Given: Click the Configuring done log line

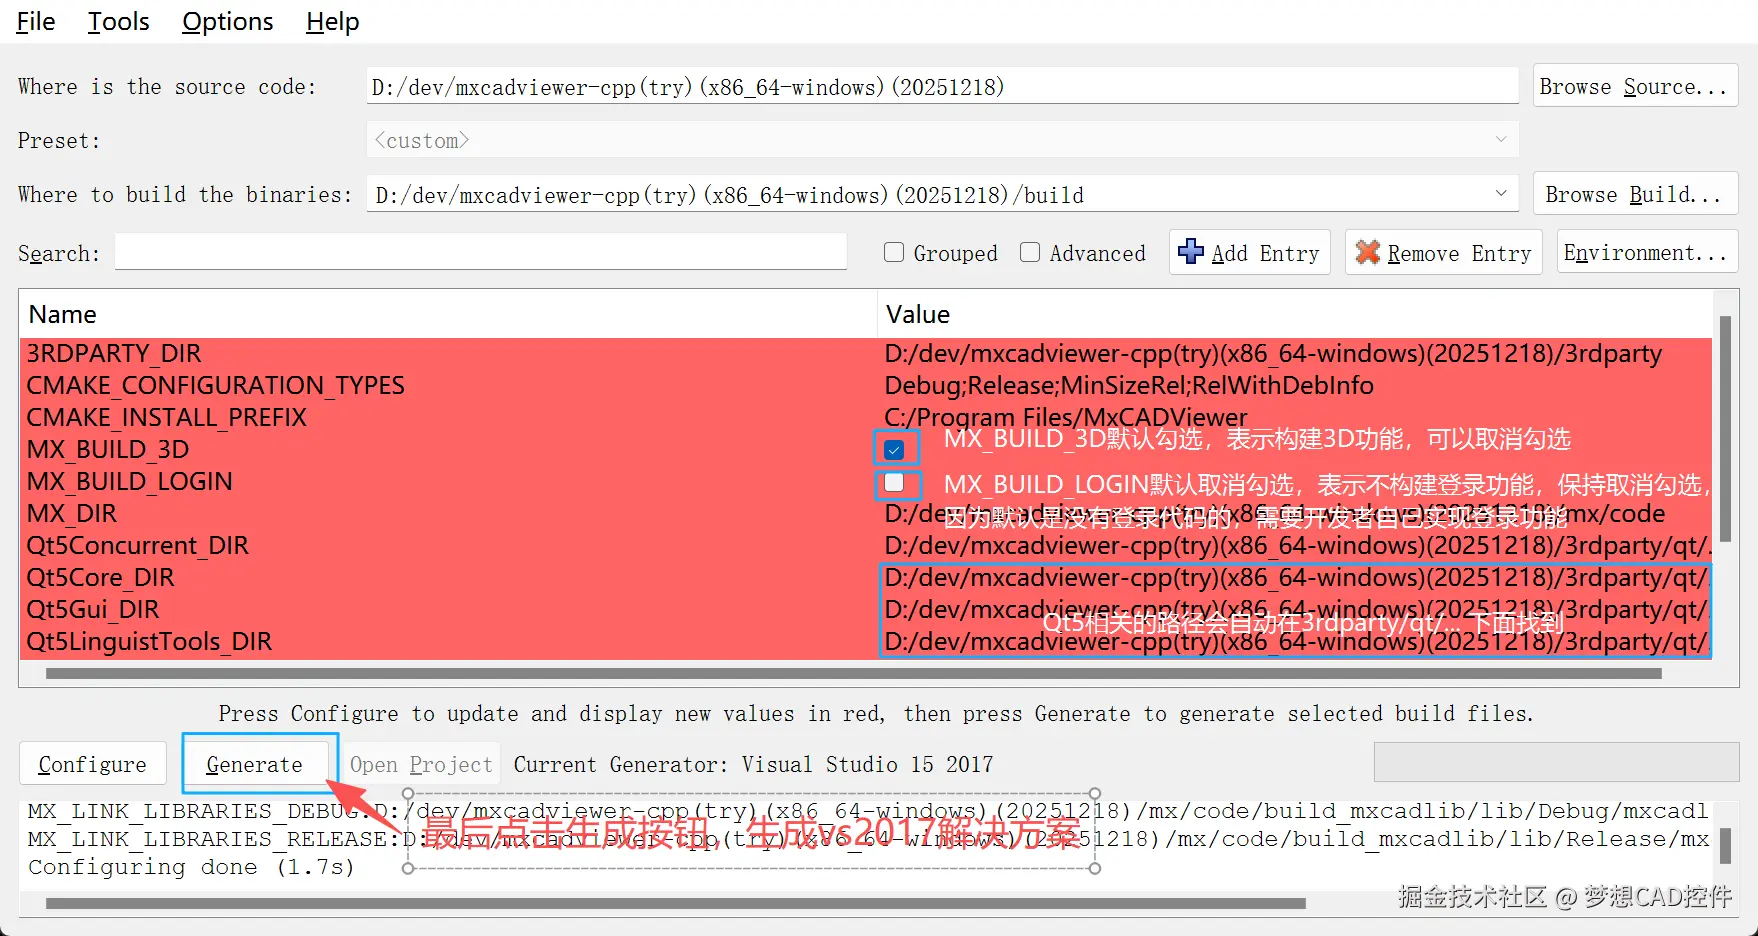Looking at the screenshot, I should pos(191,867).
